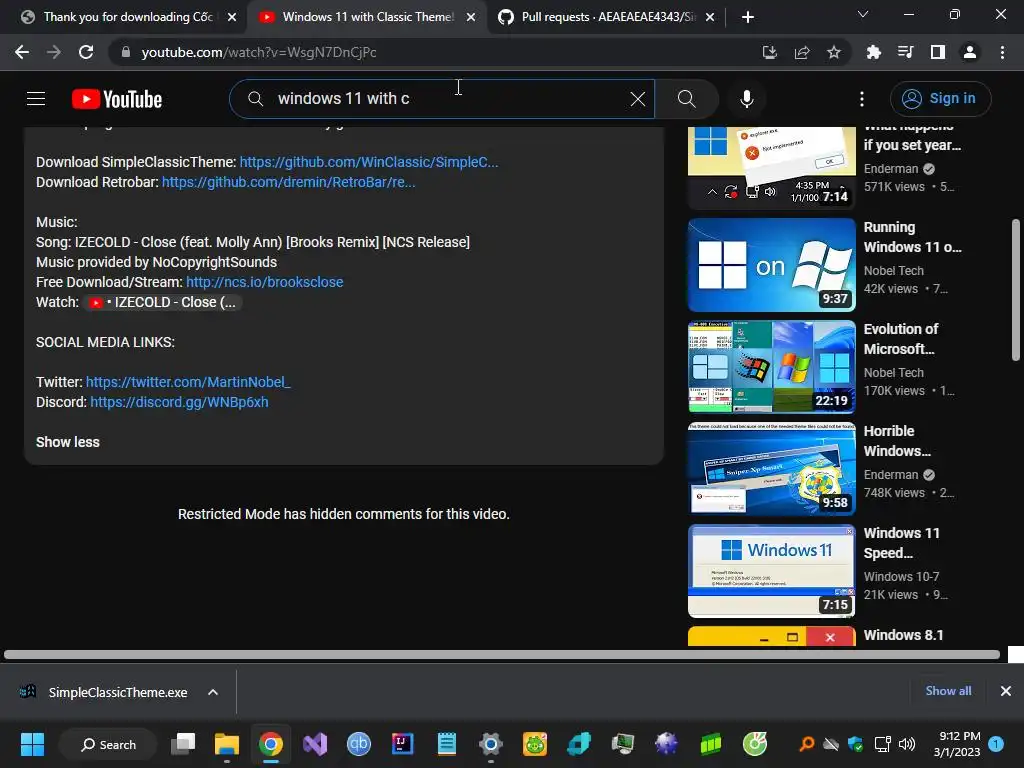Open the IZECOLD - Close video chip
Image resolution: width=1024 pixels, height=768 pixels.
163,302
